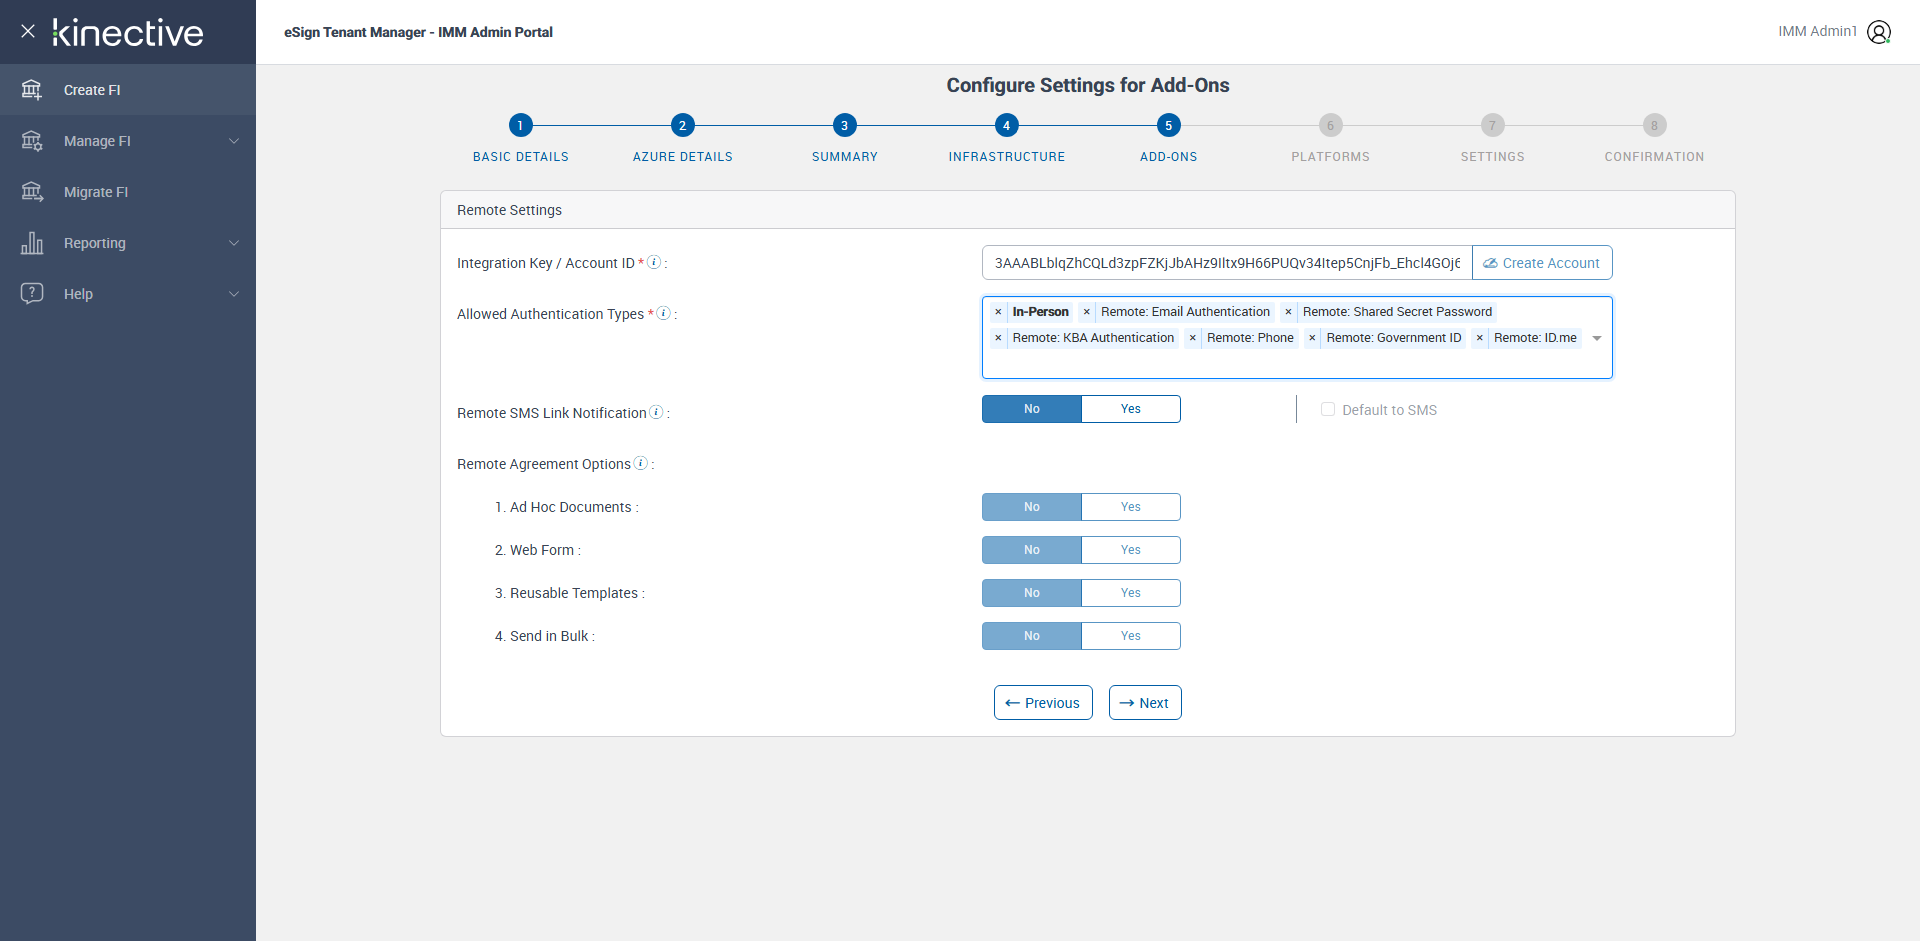Viewport: 1920px width, 941px height.
Task: Click step 8 circle Confirmation
Action: click(1654, 125)
